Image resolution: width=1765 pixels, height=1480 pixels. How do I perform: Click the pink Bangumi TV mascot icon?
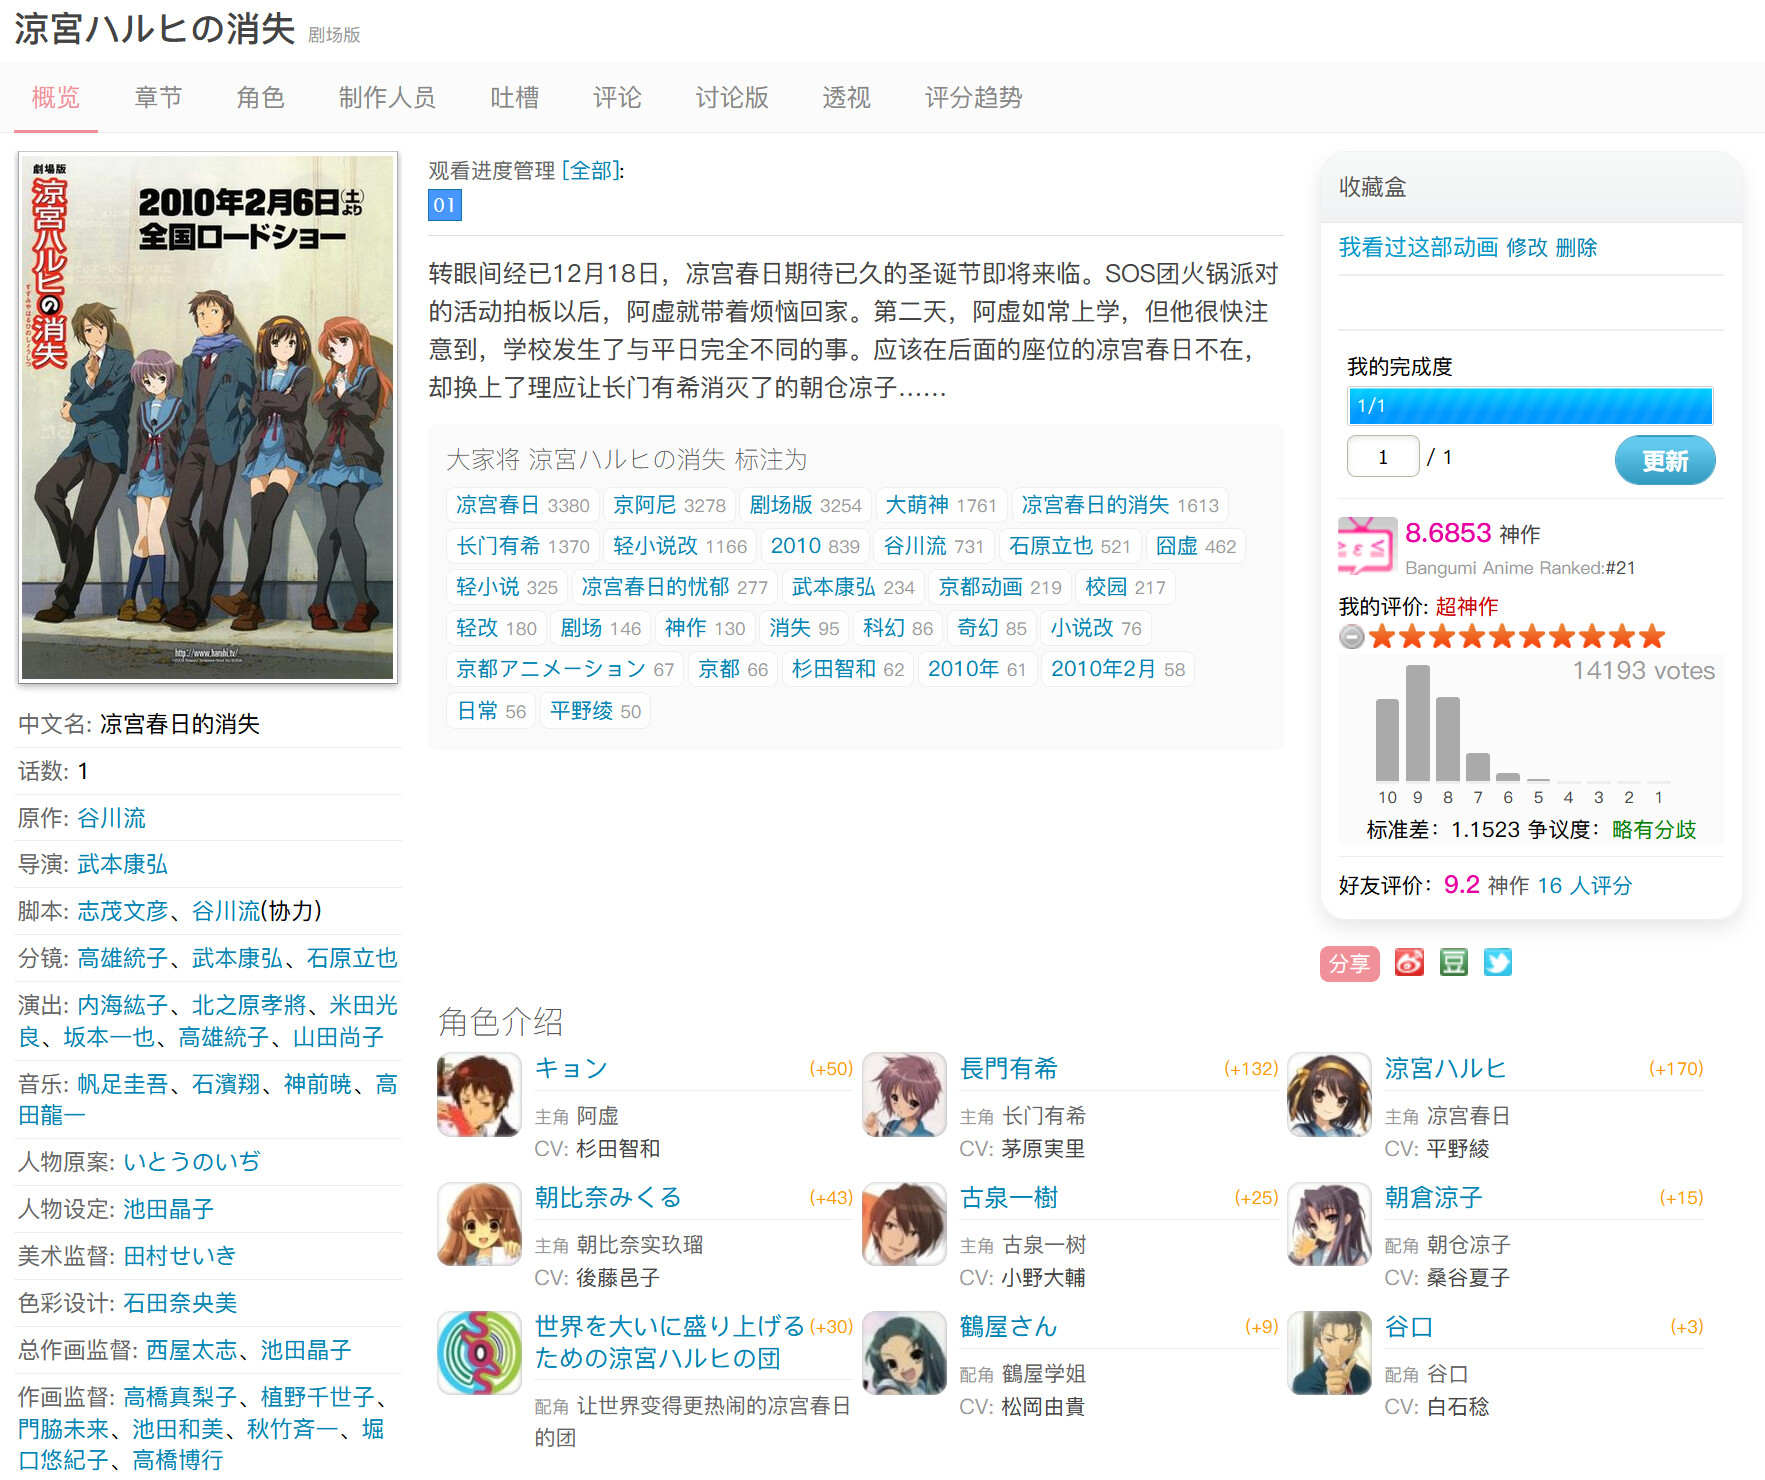[1367, 546]
